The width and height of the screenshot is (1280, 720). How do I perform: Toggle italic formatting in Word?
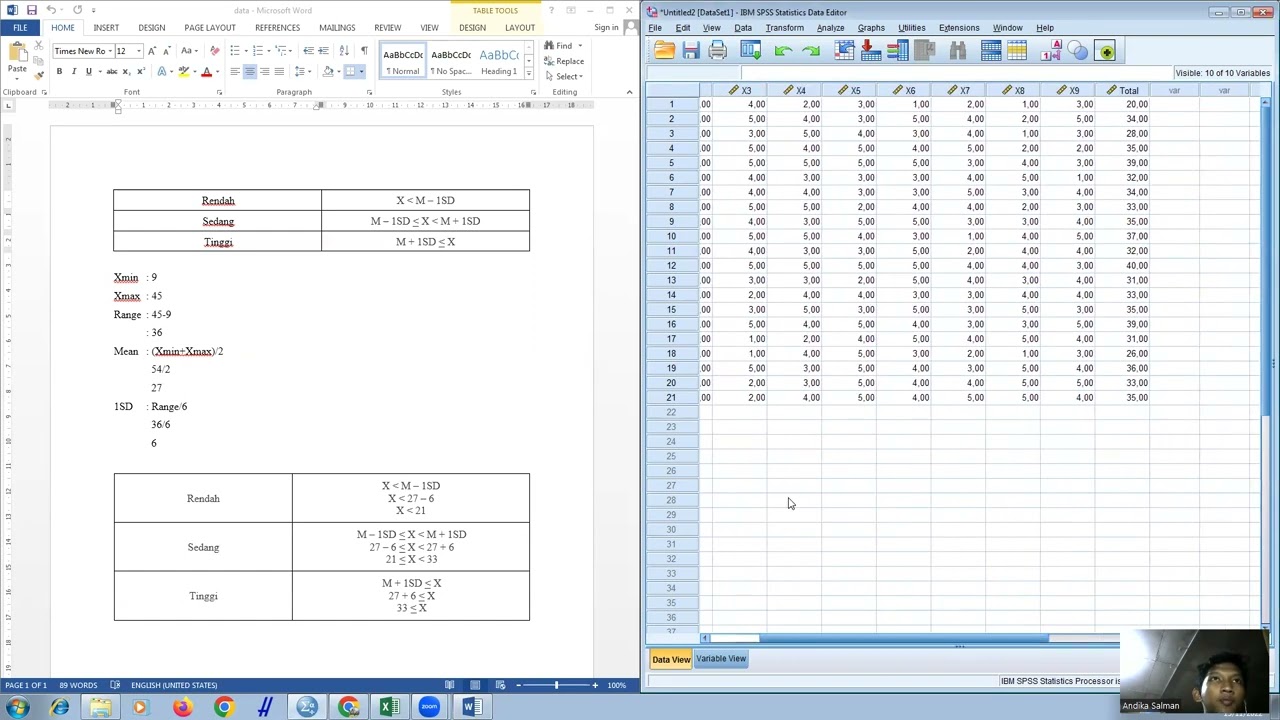(x=74, y=72)
